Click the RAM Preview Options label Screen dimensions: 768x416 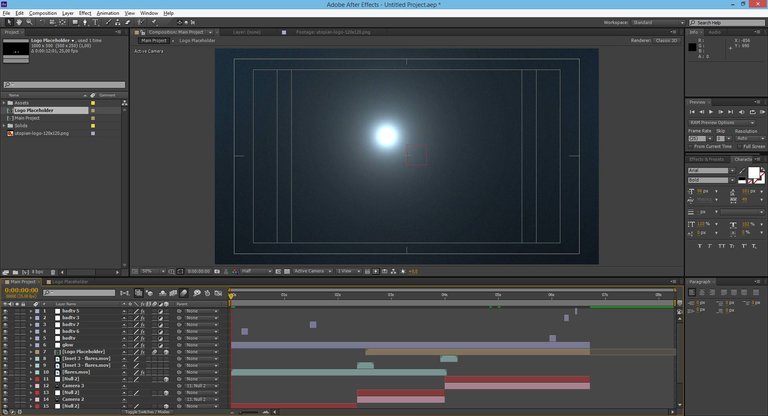[712, 122]
